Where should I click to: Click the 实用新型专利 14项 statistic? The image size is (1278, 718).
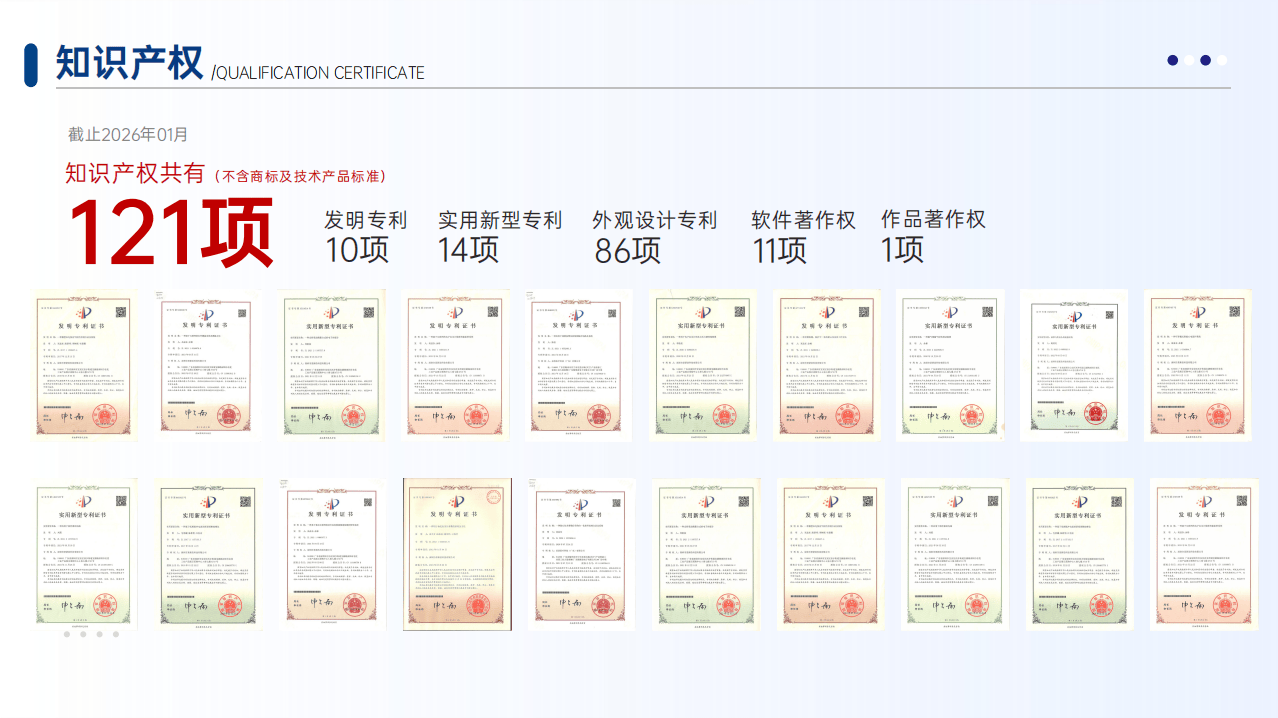pyautogui.click(x=499, y=236)
